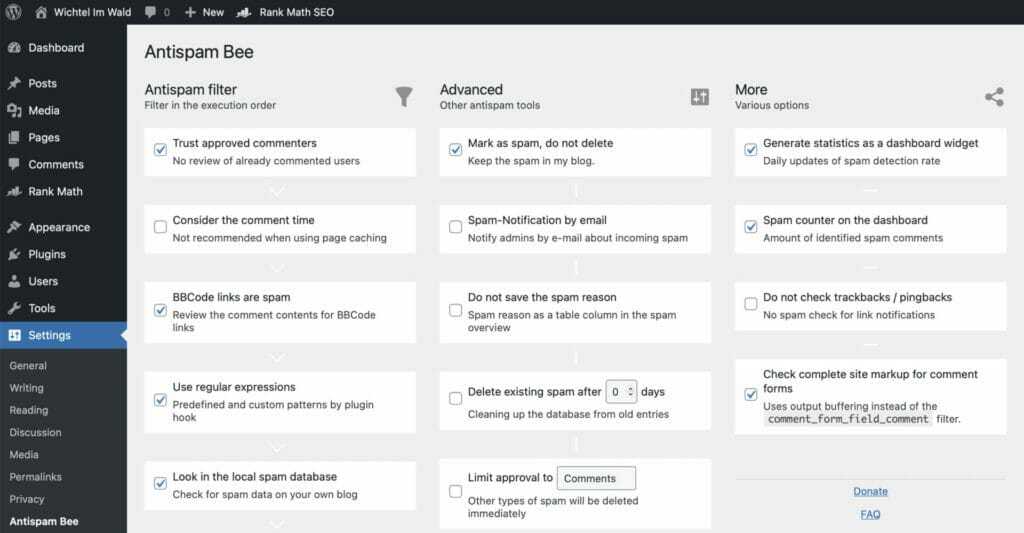This screenshot has height=533, width=1024.
Task: Click the Donate link
Action: pyautogui.click(x=870, y=491)
